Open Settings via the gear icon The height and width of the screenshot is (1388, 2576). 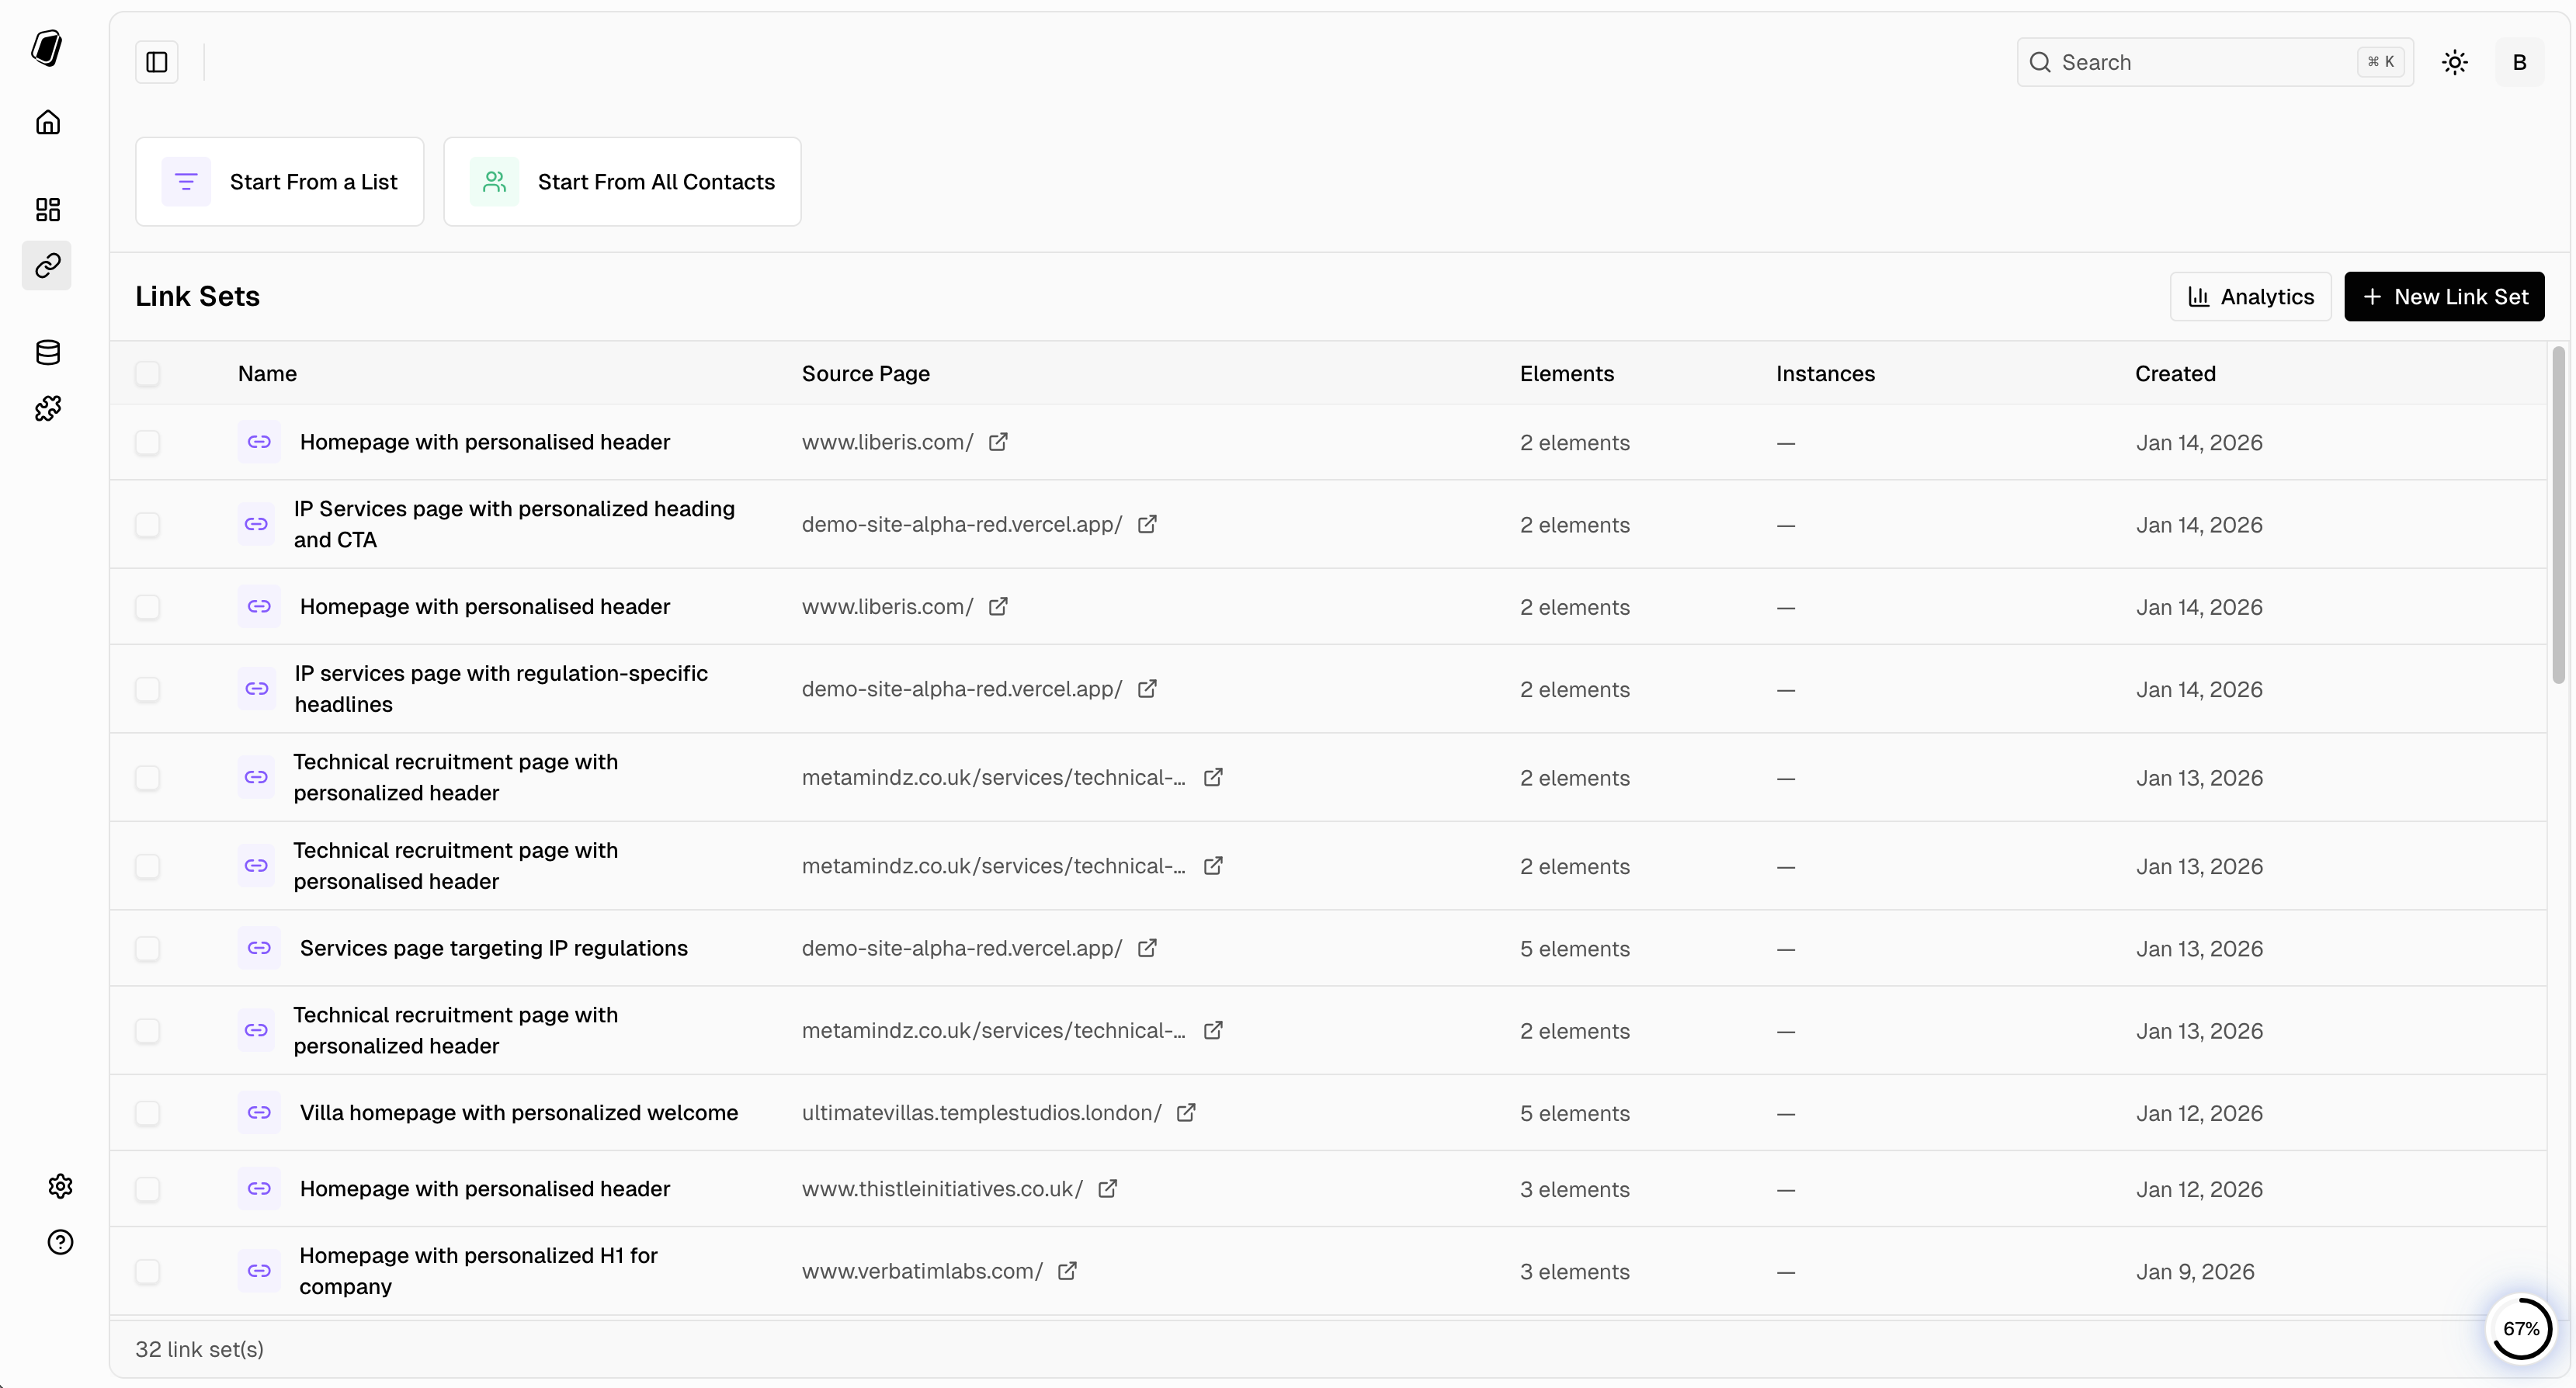60,1186
